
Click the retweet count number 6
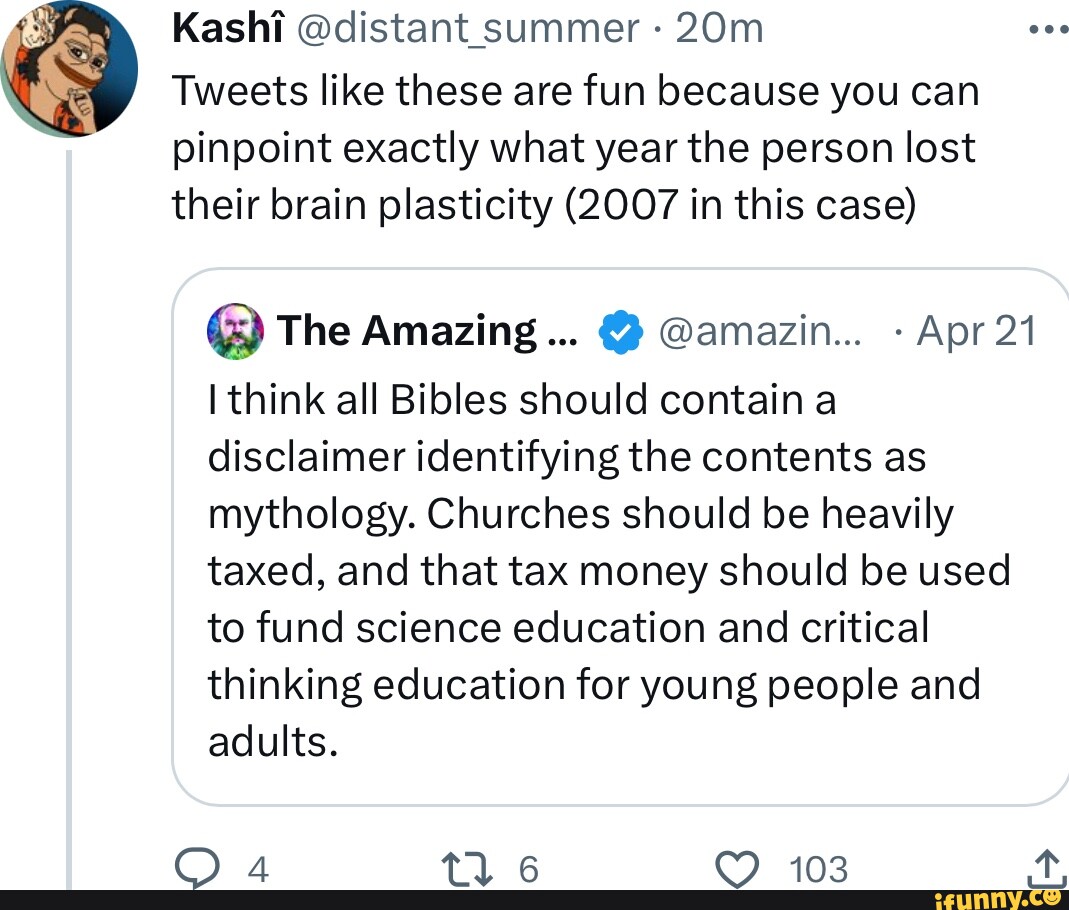tap(530, 869)
